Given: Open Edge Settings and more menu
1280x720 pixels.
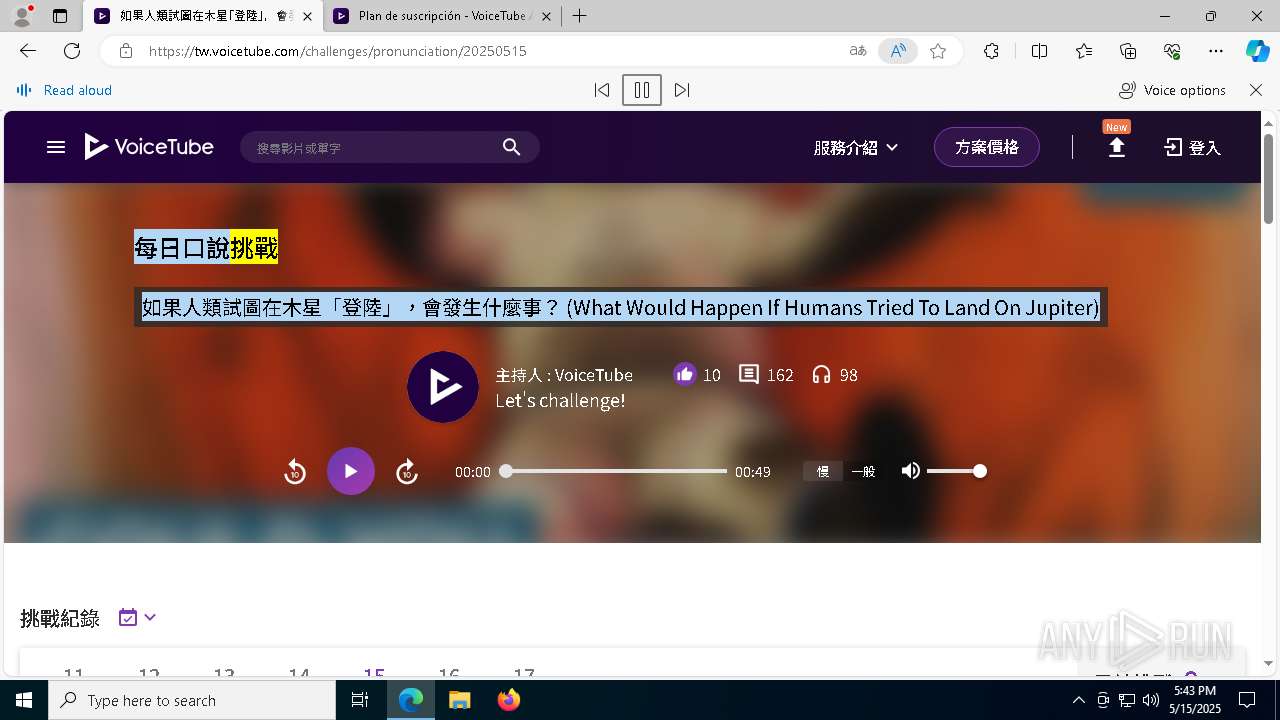Looking at the screenshot, I should [1216, 51].
